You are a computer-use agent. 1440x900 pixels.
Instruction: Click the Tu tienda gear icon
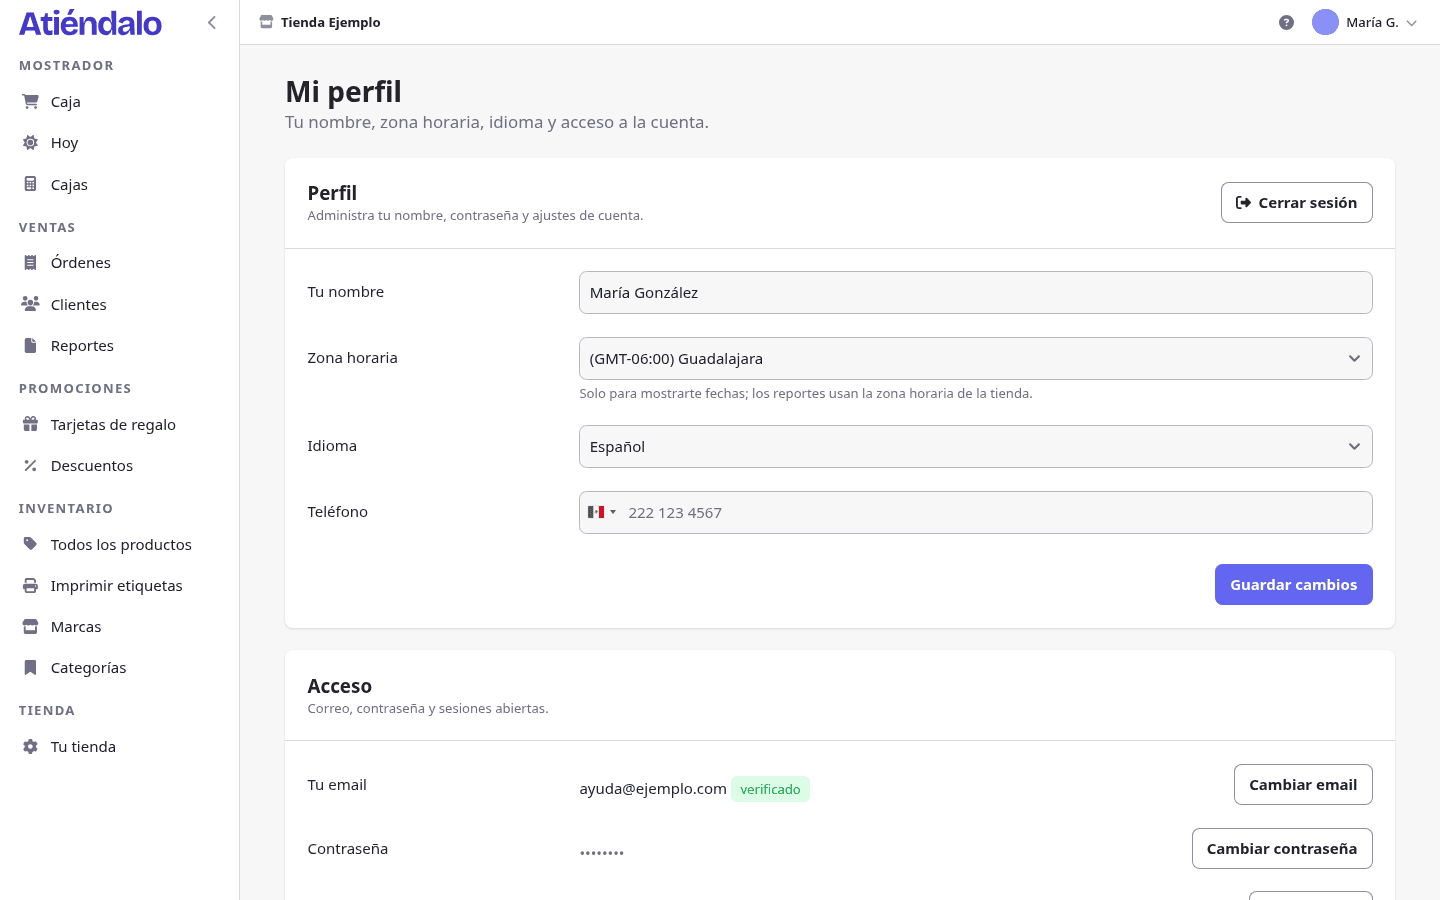(x=31, y=747)
